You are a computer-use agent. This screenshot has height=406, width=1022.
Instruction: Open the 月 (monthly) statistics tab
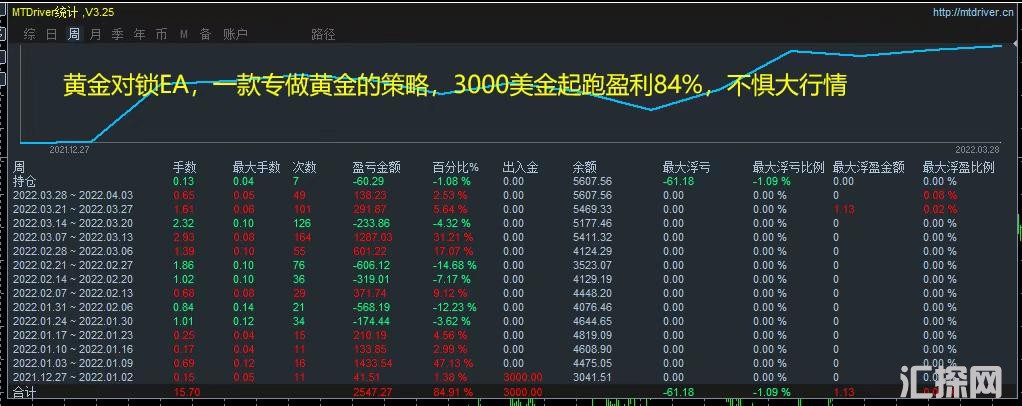coord(95,34)
